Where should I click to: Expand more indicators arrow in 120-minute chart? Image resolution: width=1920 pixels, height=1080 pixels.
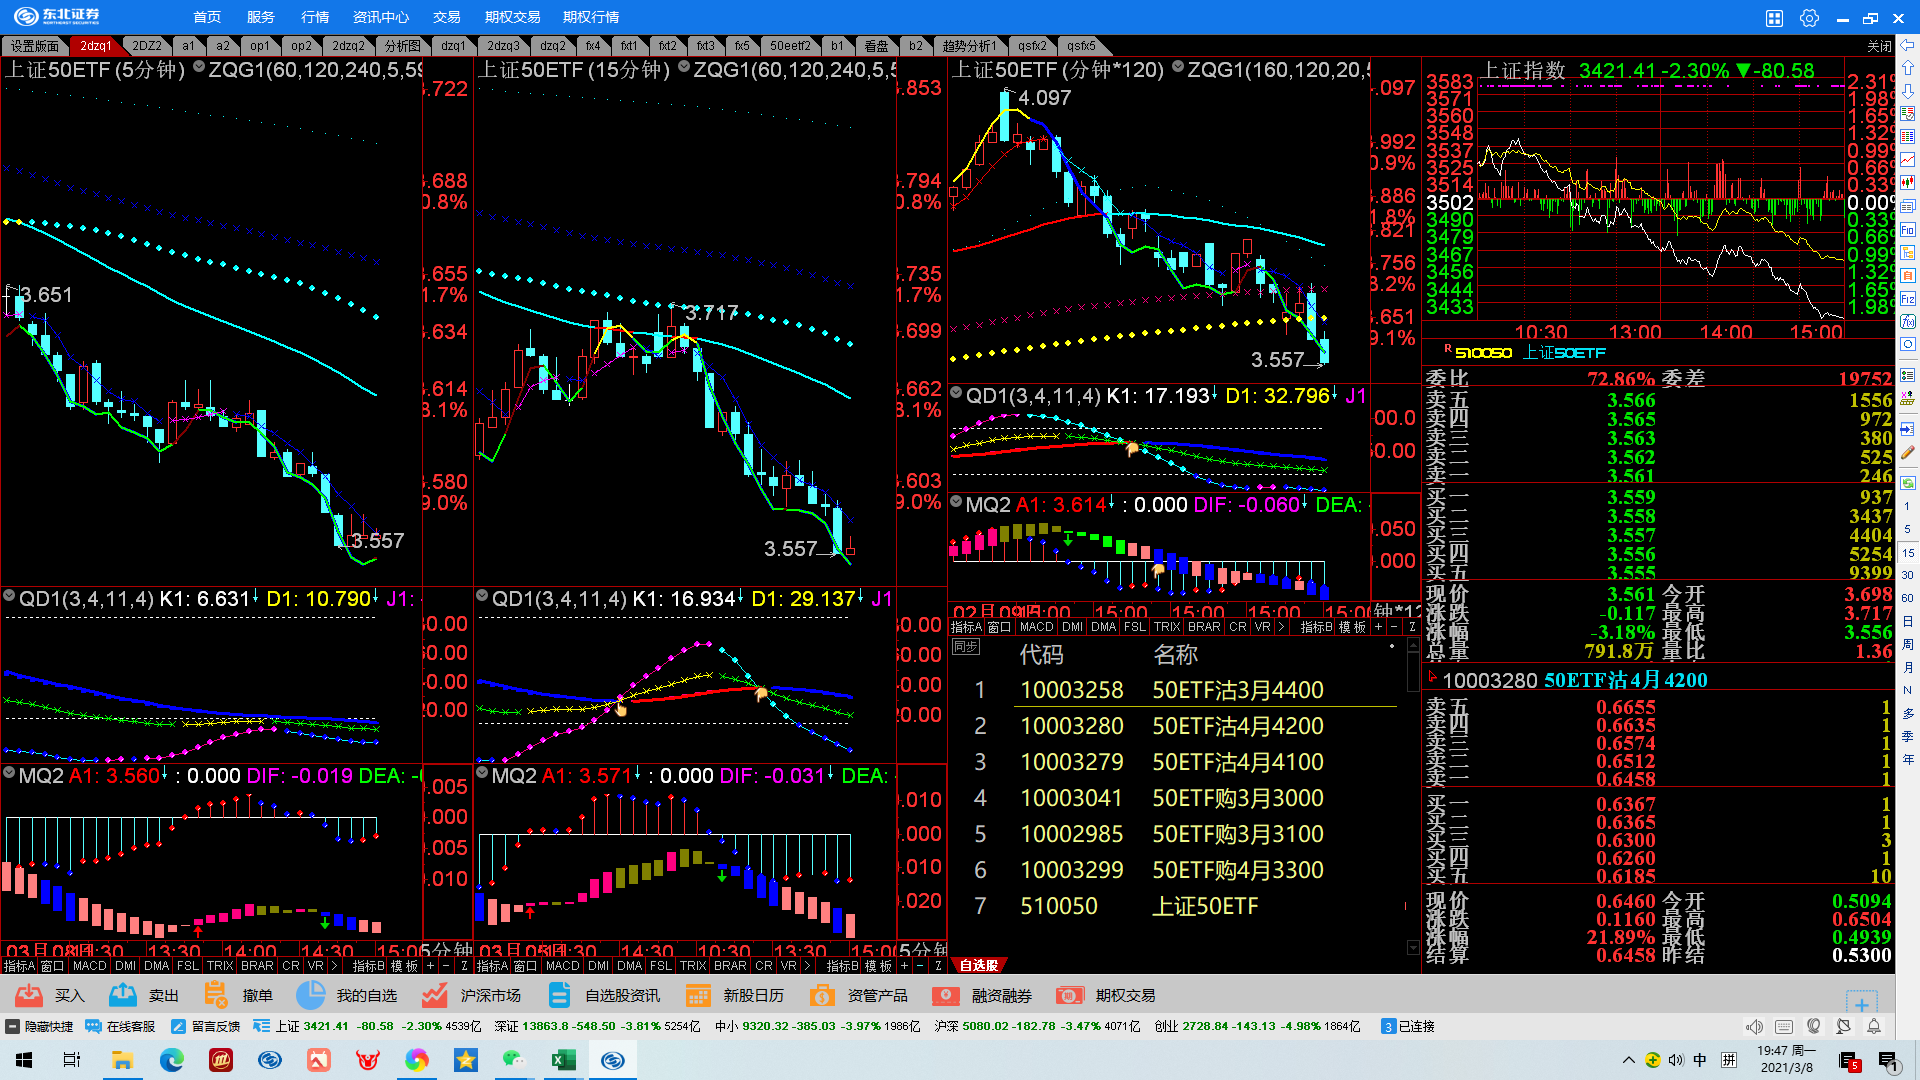coord(1281,627)
